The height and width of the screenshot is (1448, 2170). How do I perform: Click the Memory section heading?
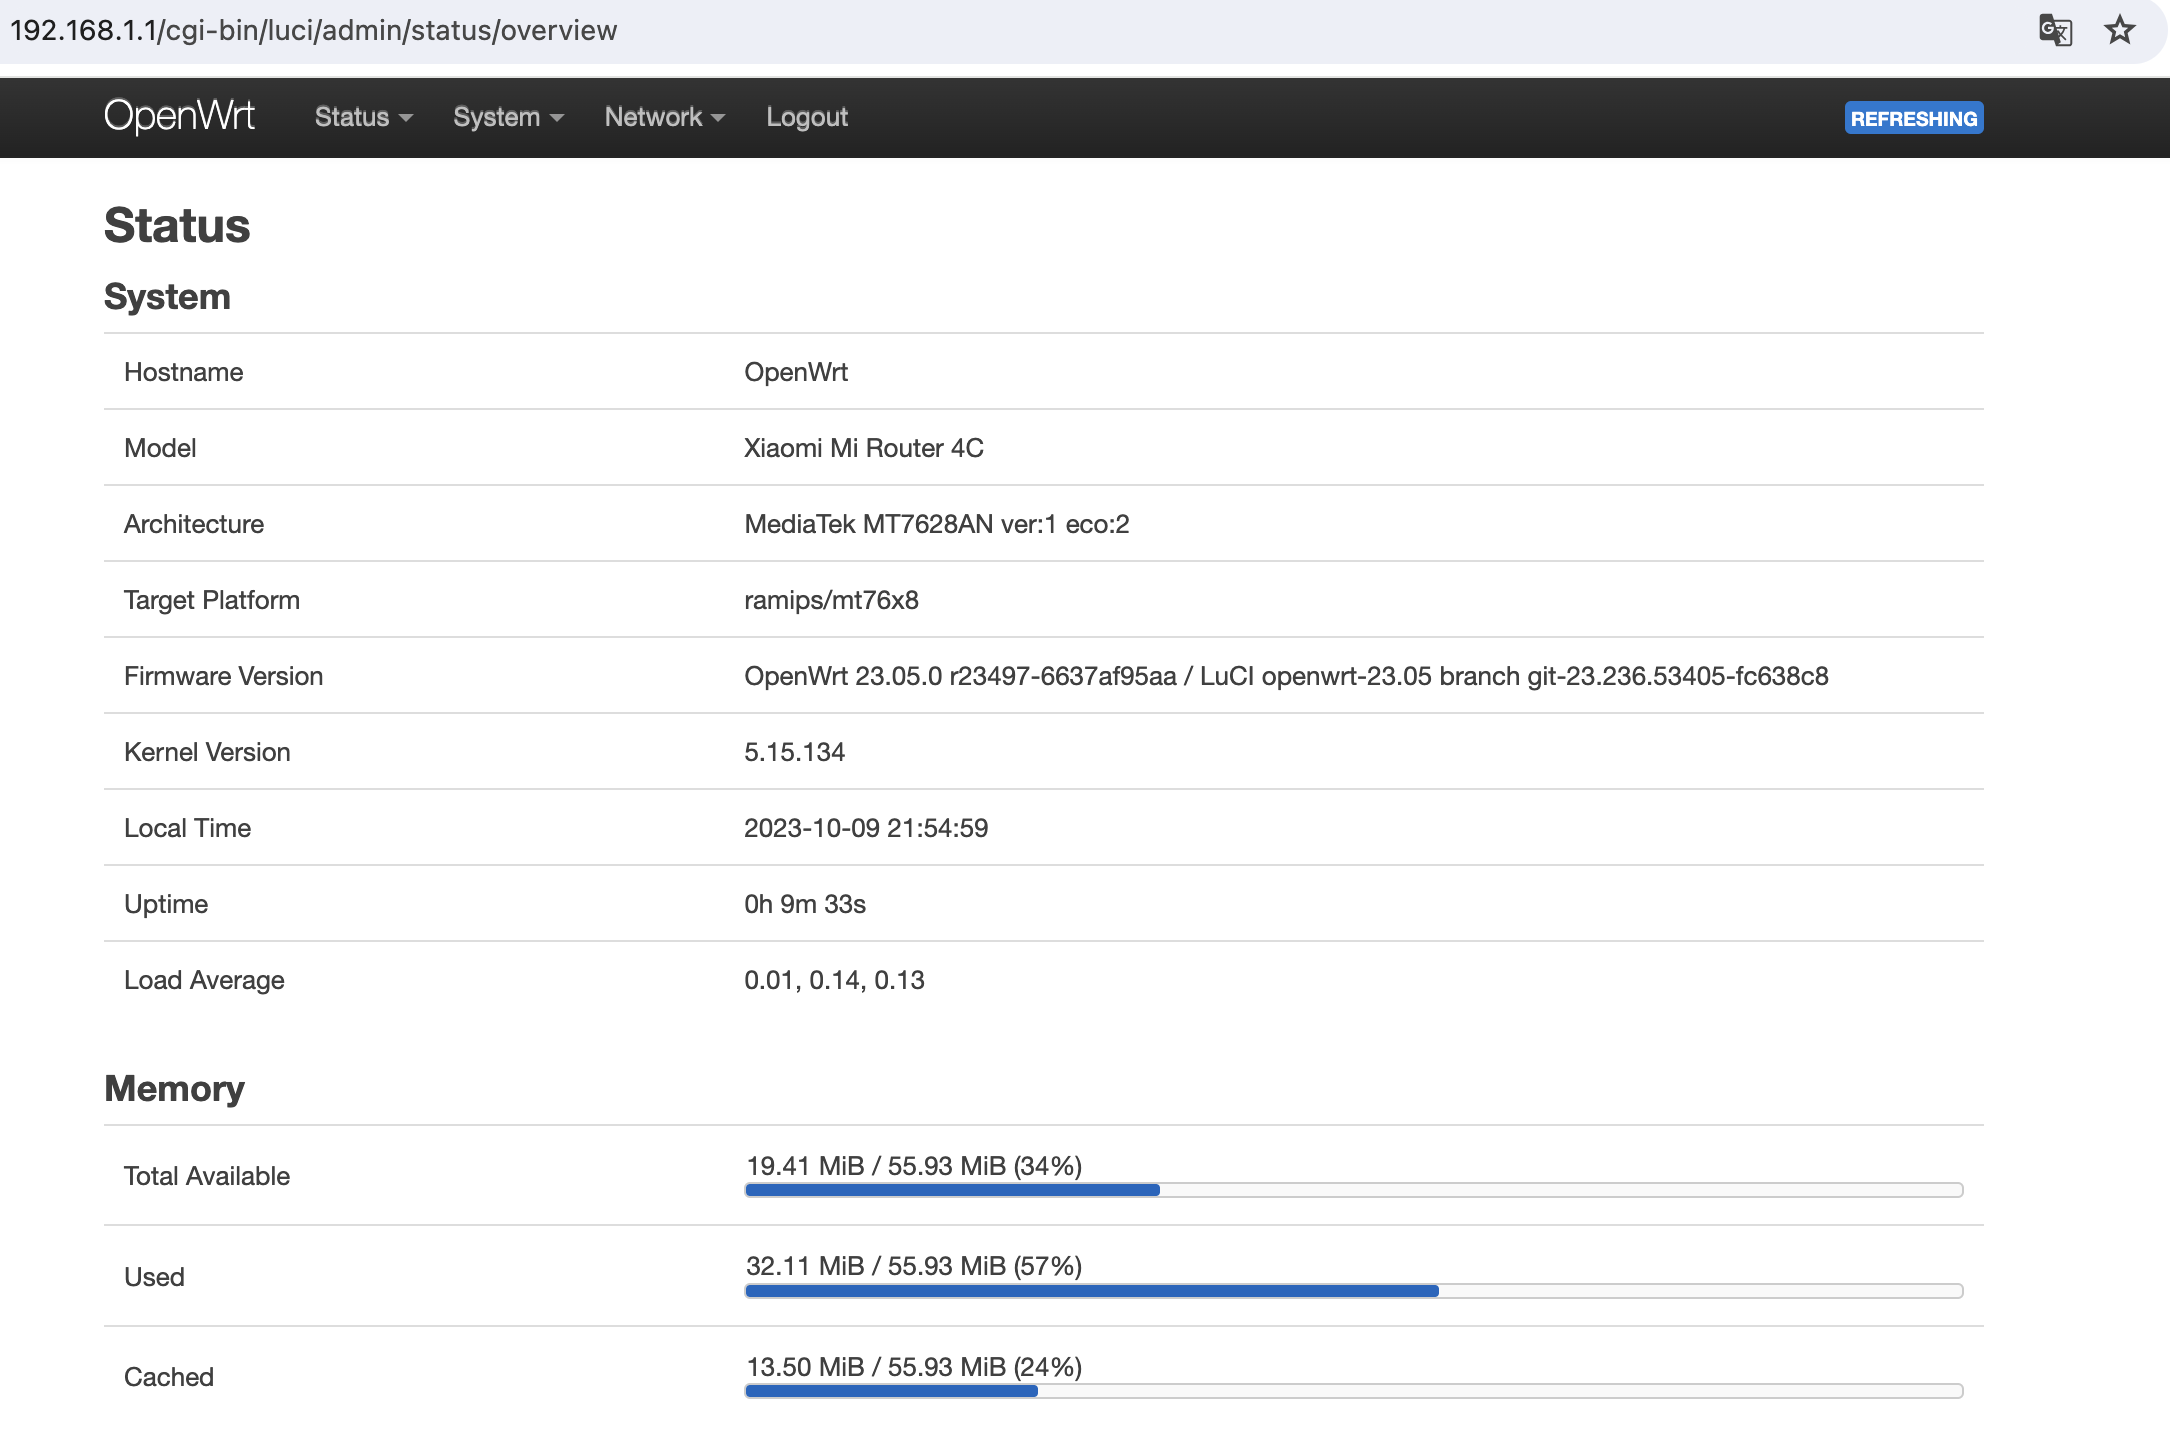[174, 1088]
